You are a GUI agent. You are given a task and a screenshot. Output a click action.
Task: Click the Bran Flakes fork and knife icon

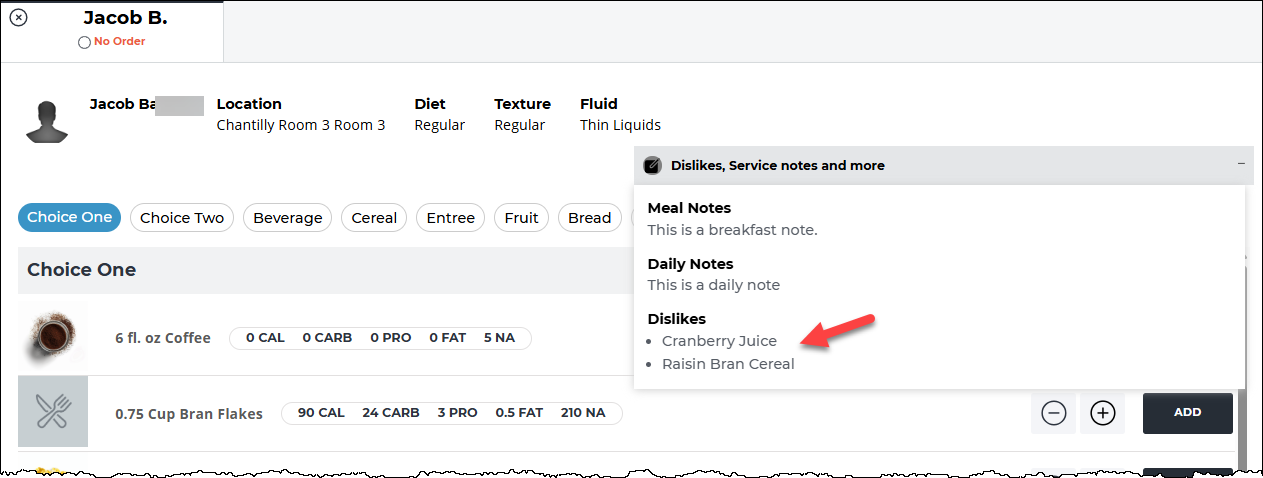[53, 412]
